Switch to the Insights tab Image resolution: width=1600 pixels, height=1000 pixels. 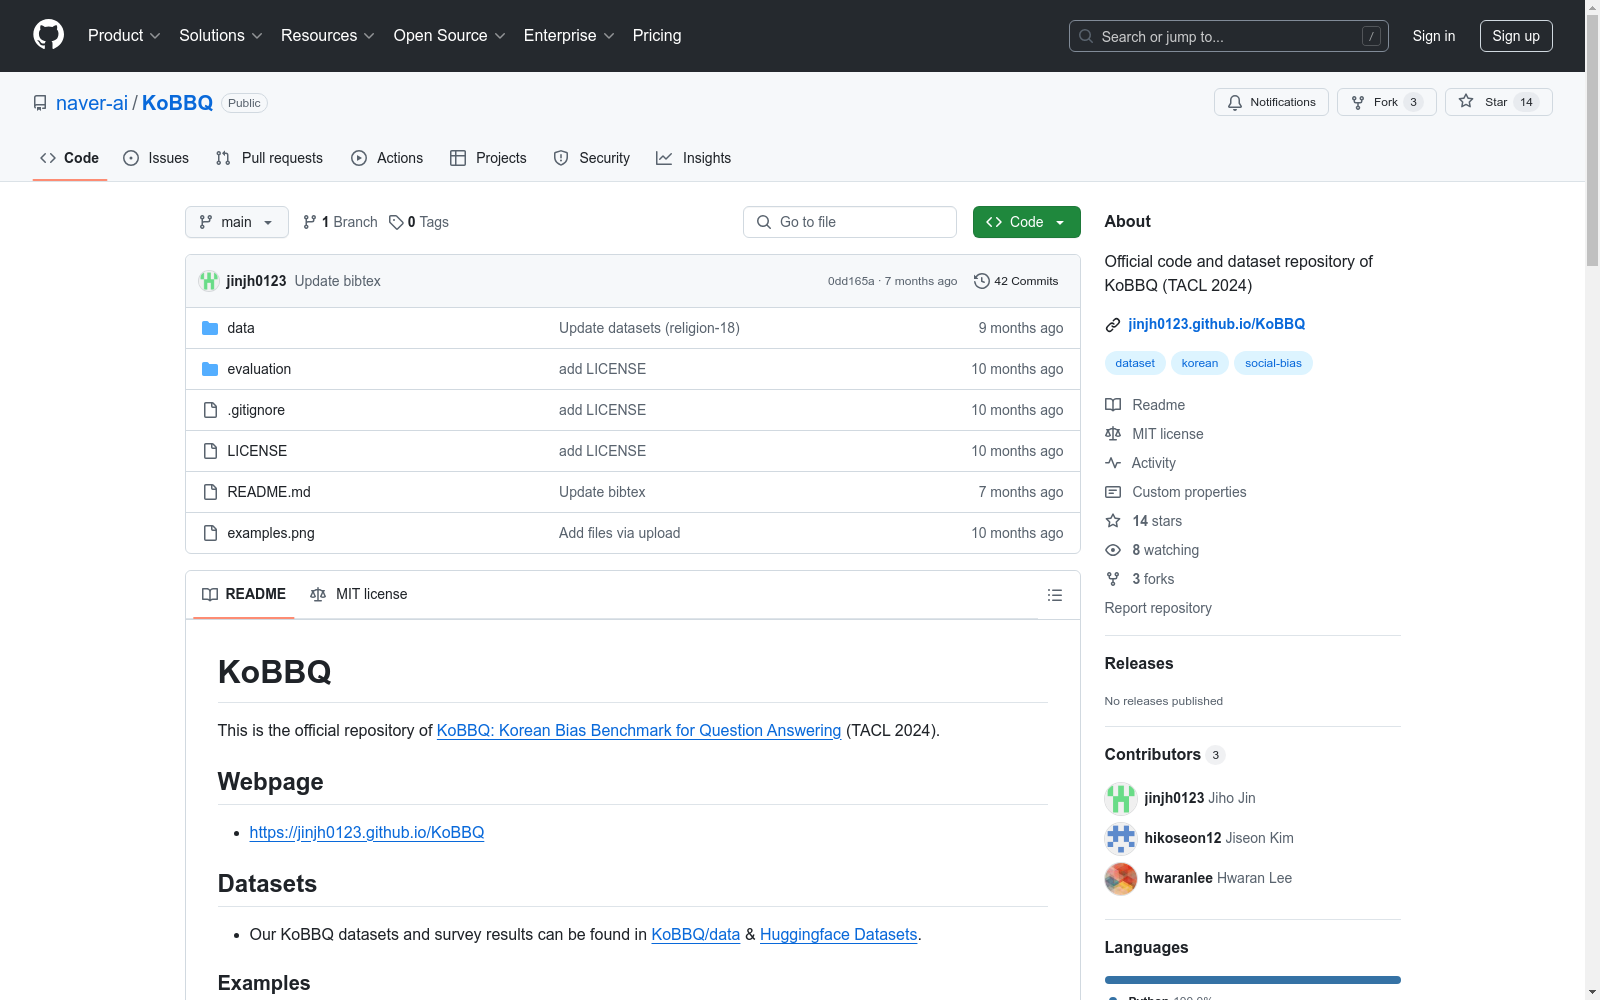tap(694, 158)
